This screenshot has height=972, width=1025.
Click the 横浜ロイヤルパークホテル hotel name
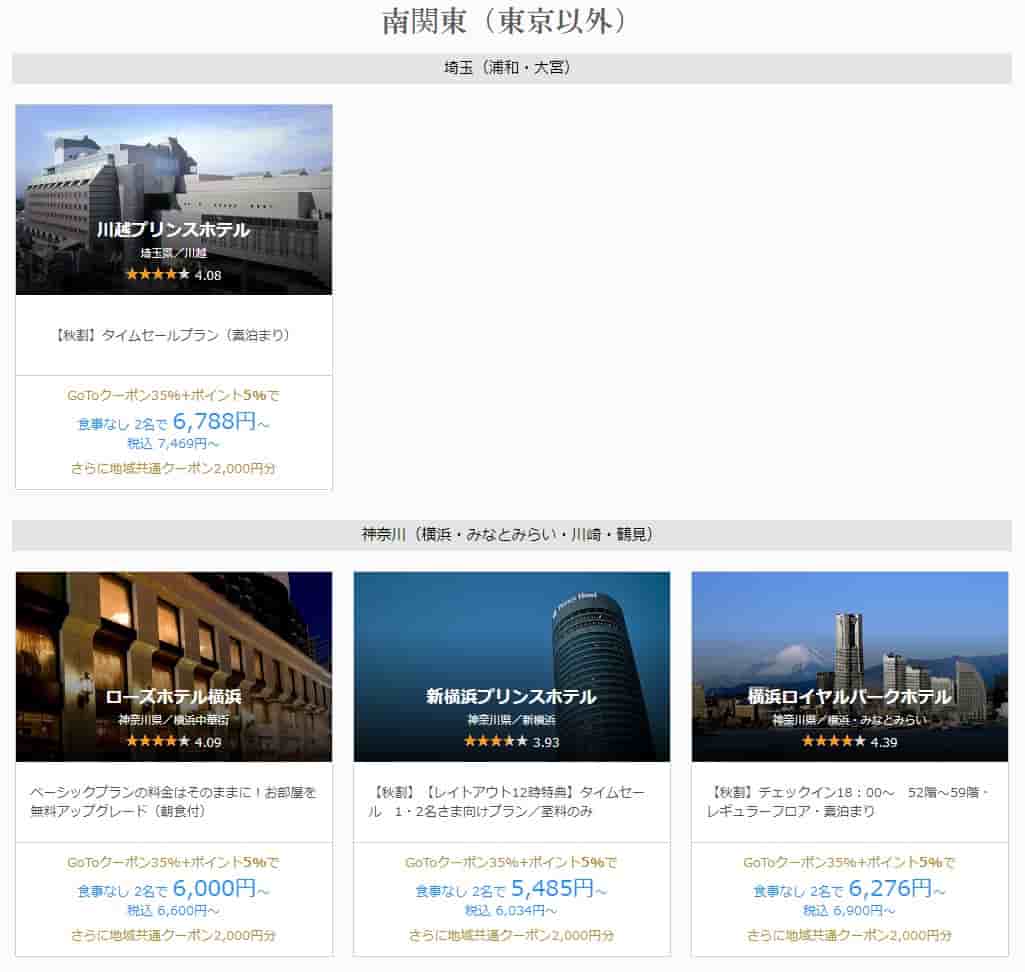click(849, 697)
